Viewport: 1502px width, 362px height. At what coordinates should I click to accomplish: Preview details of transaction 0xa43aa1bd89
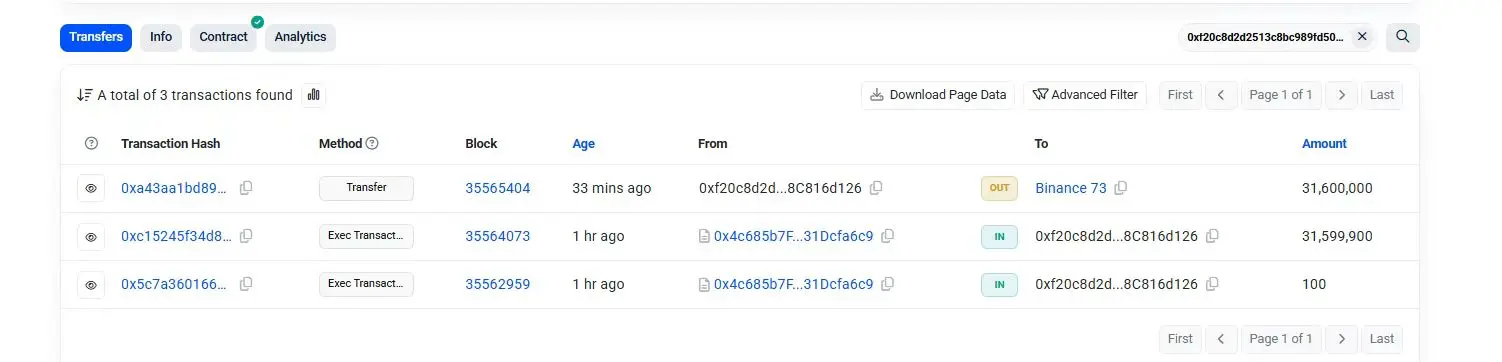pos(91,188)
